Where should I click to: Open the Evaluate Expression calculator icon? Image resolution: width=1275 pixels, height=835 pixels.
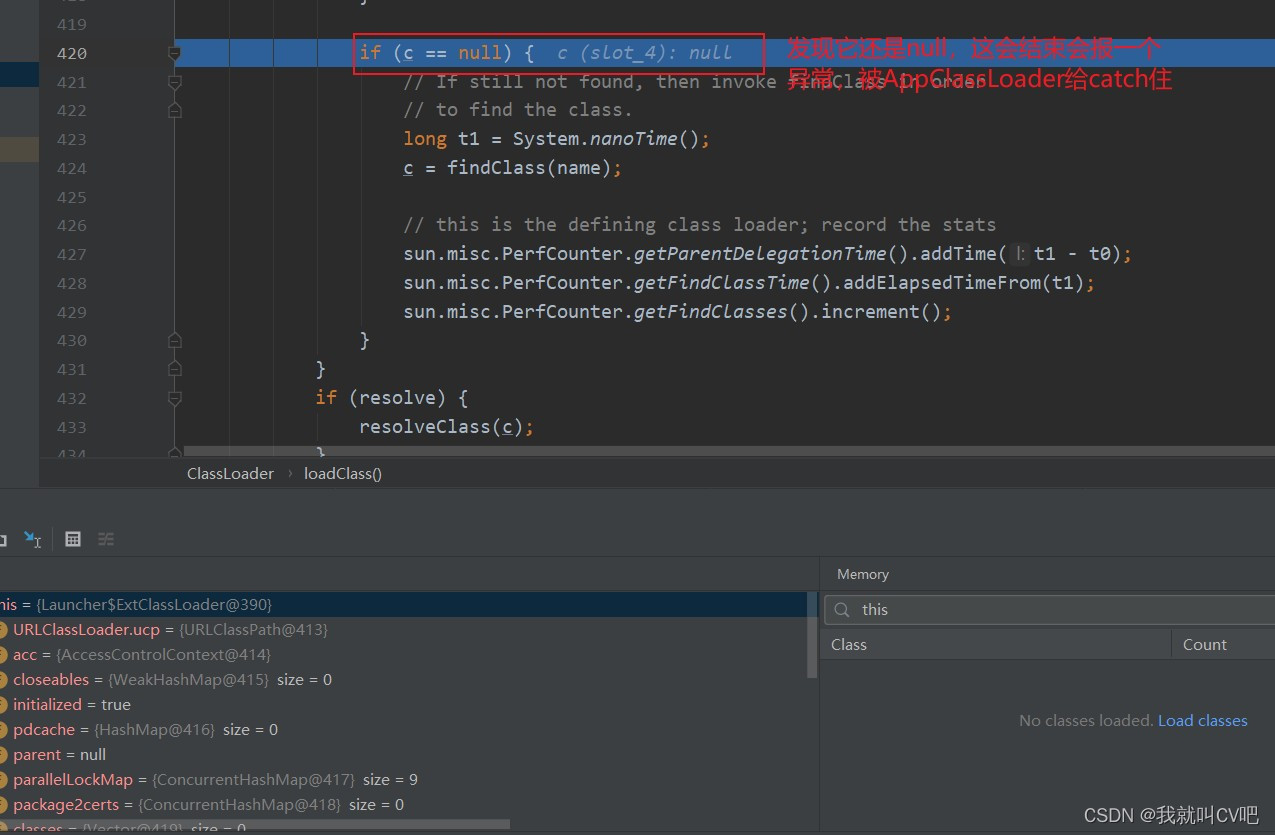point(73,539)
